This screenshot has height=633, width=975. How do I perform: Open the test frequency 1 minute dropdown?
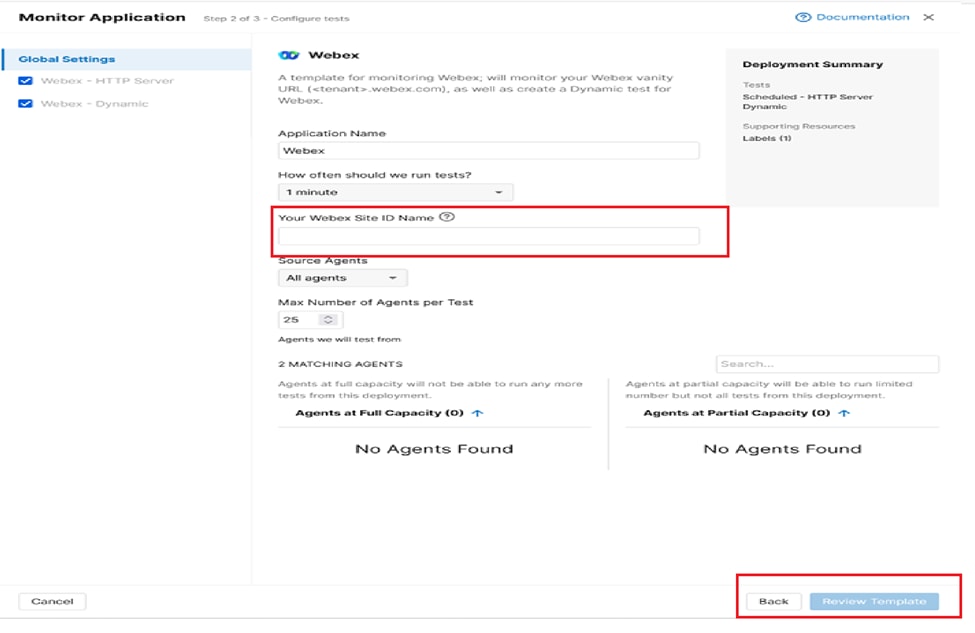click(395, 192)
